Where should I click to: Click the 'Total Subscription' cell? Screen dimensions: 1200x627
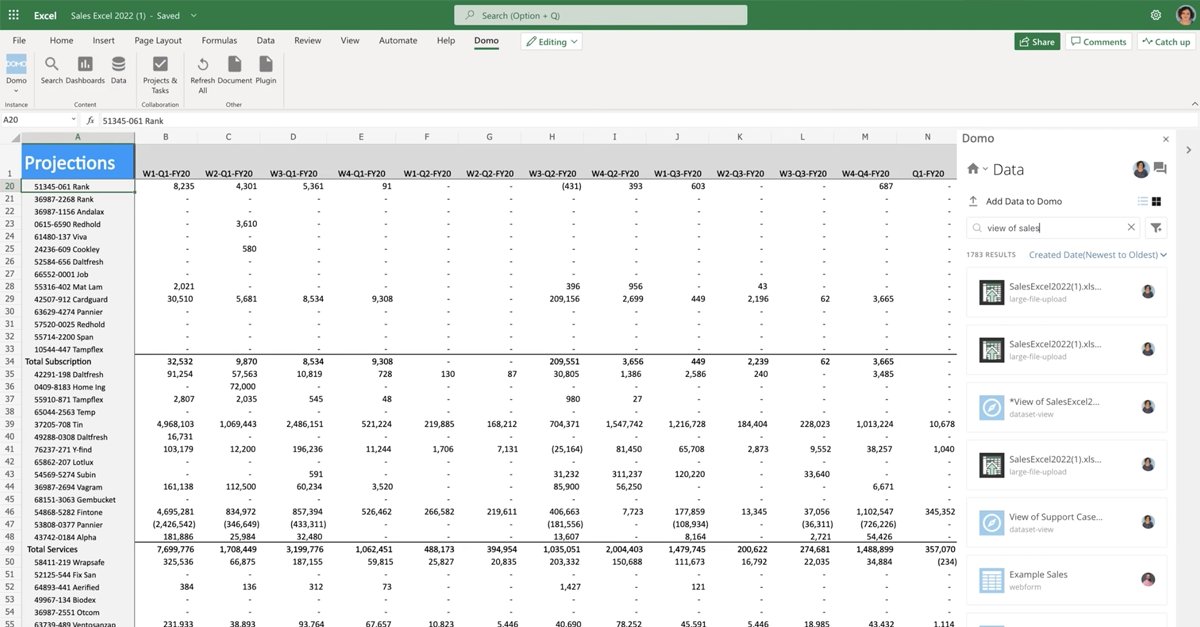coord(78,361)
